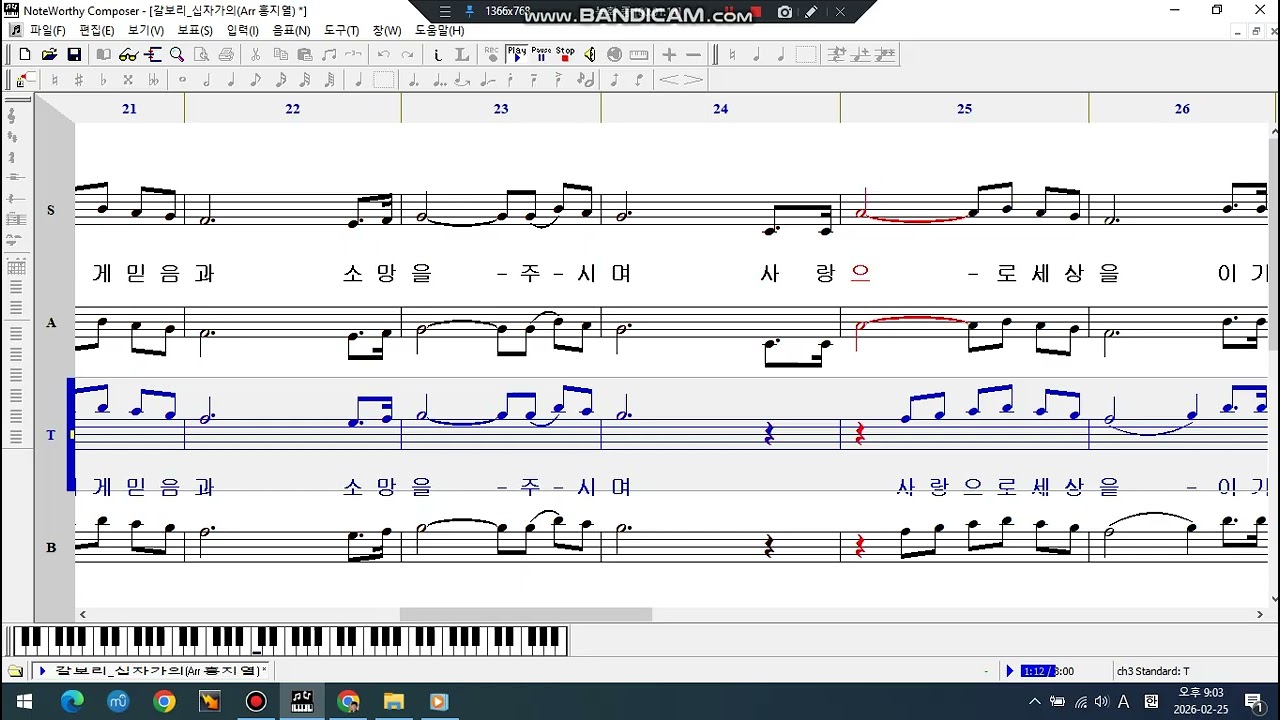Save the current score
This screenshot has height=720, width=1280.
(74, 55)
